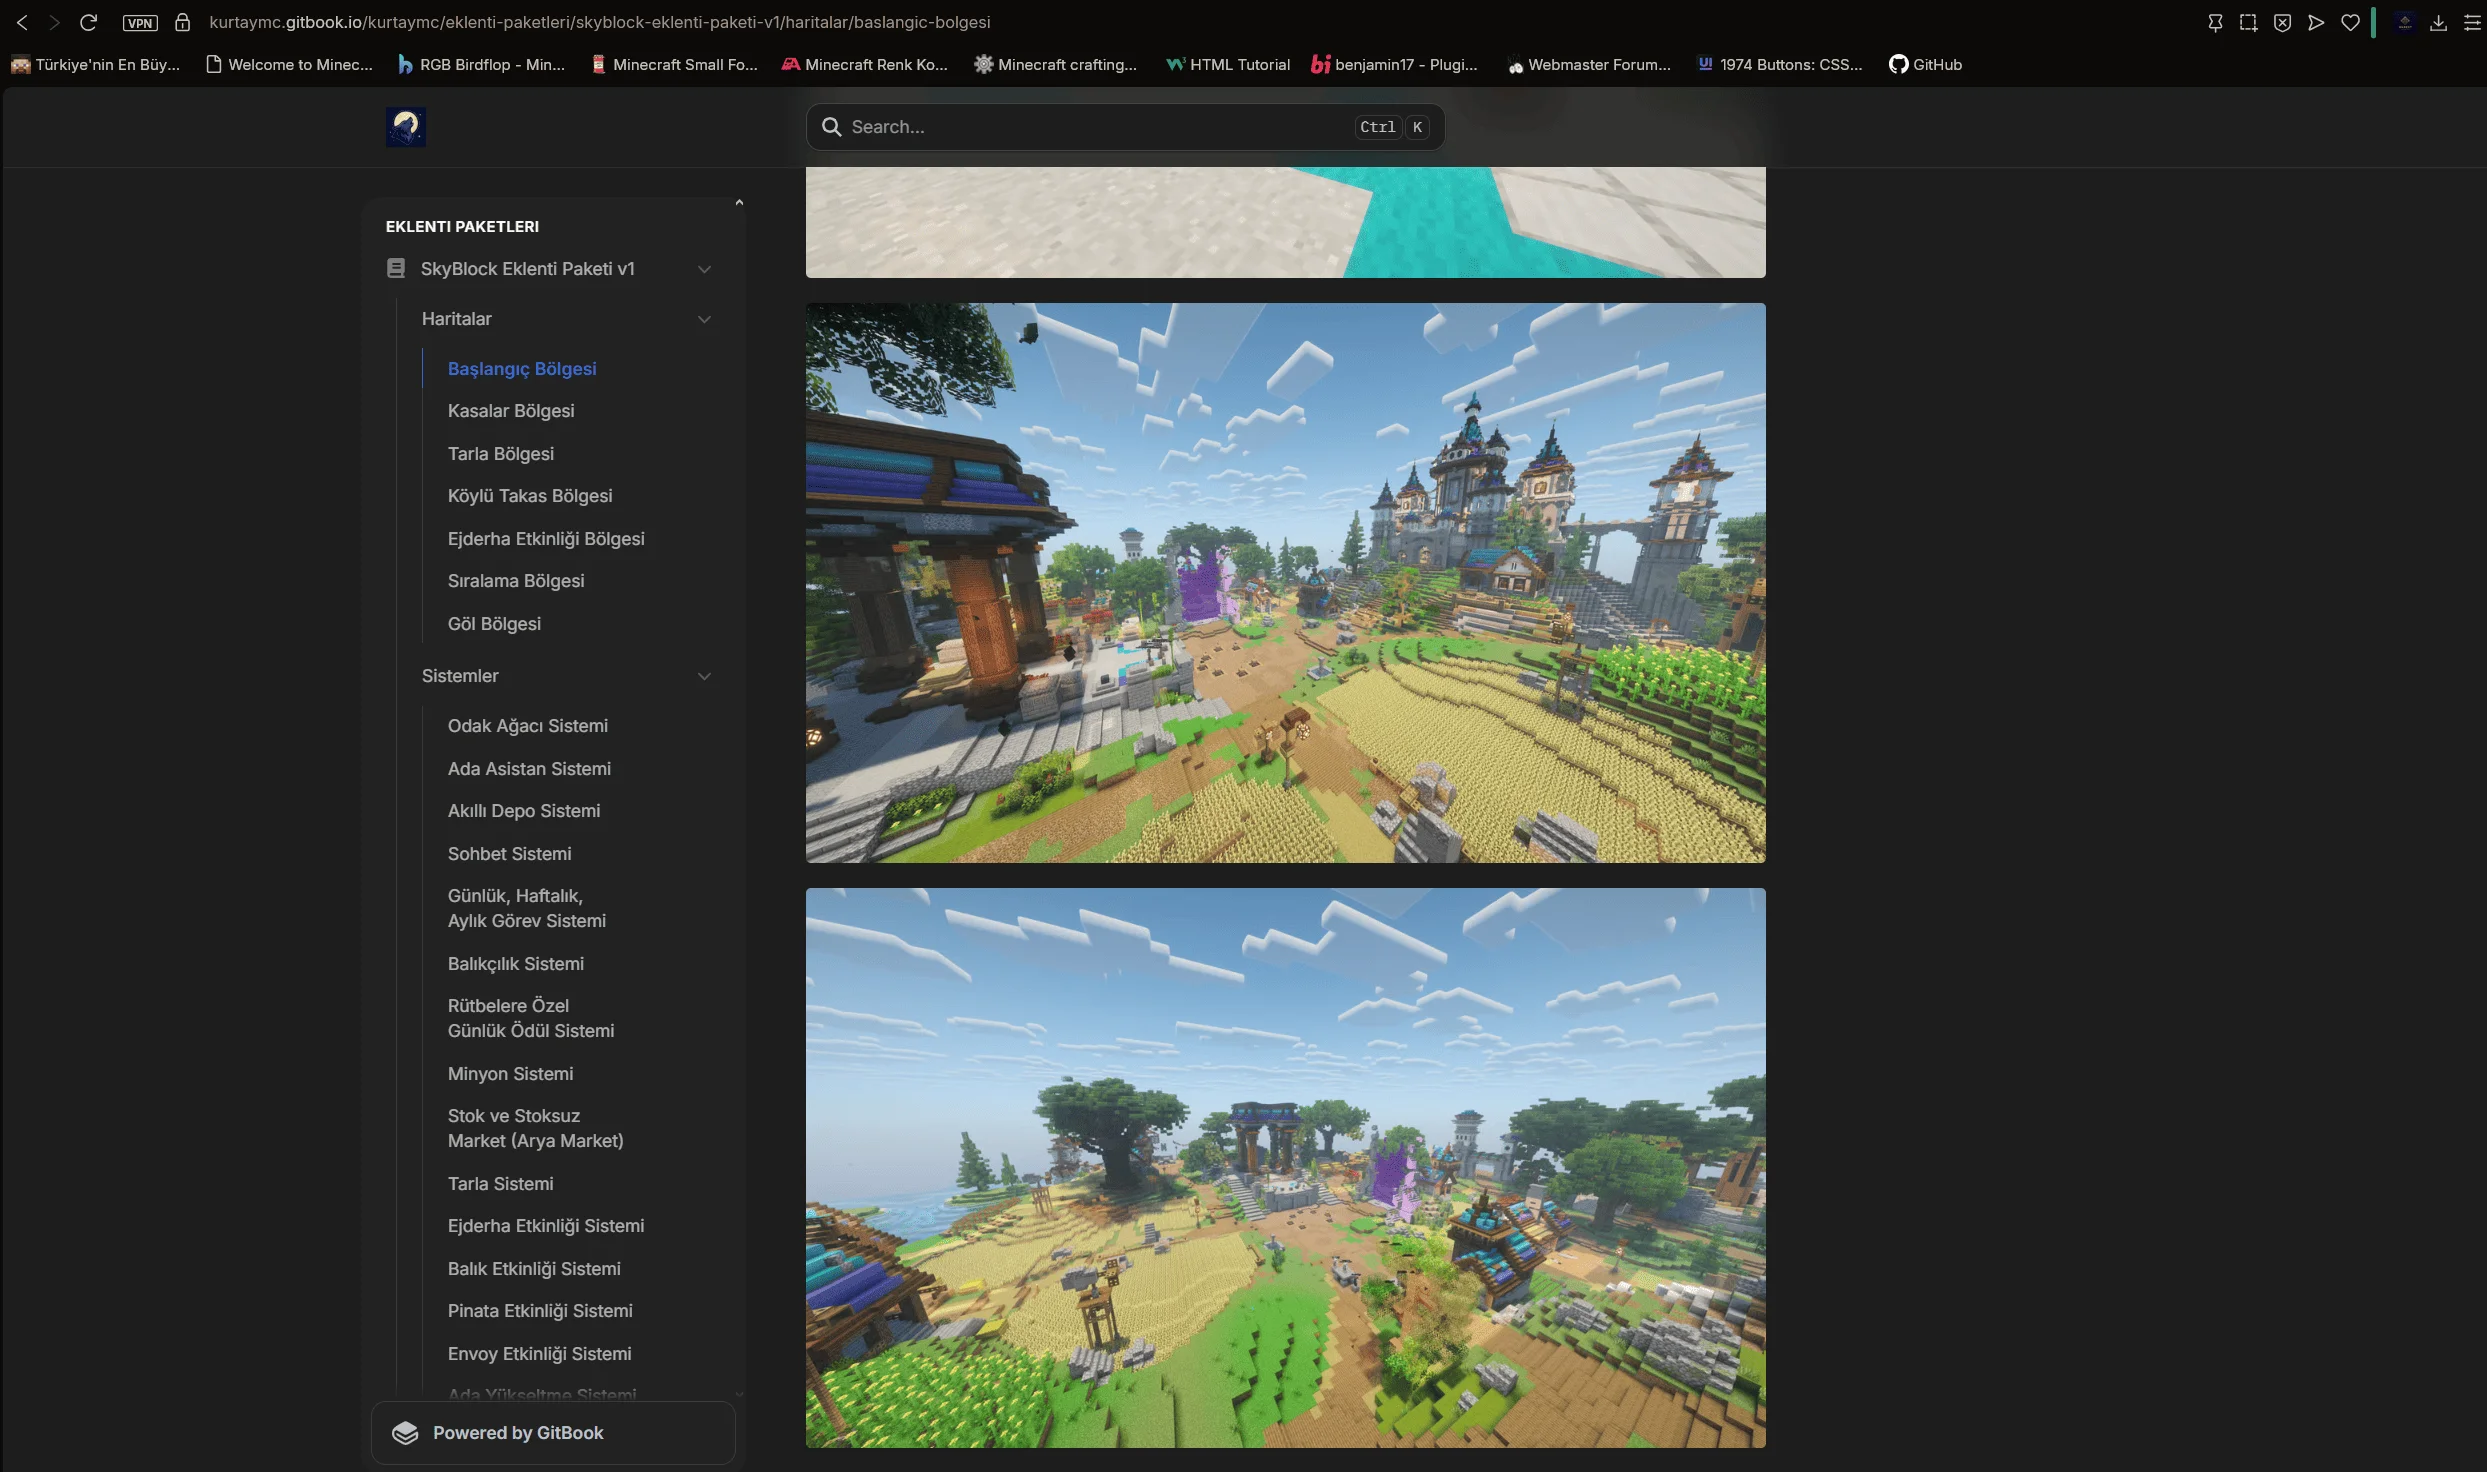Open the Odak Ağacı Sistemi page
Image resolution: width=2487 pixels, height=1472 pixels.
pyautogui.click(x=528, y=726)
